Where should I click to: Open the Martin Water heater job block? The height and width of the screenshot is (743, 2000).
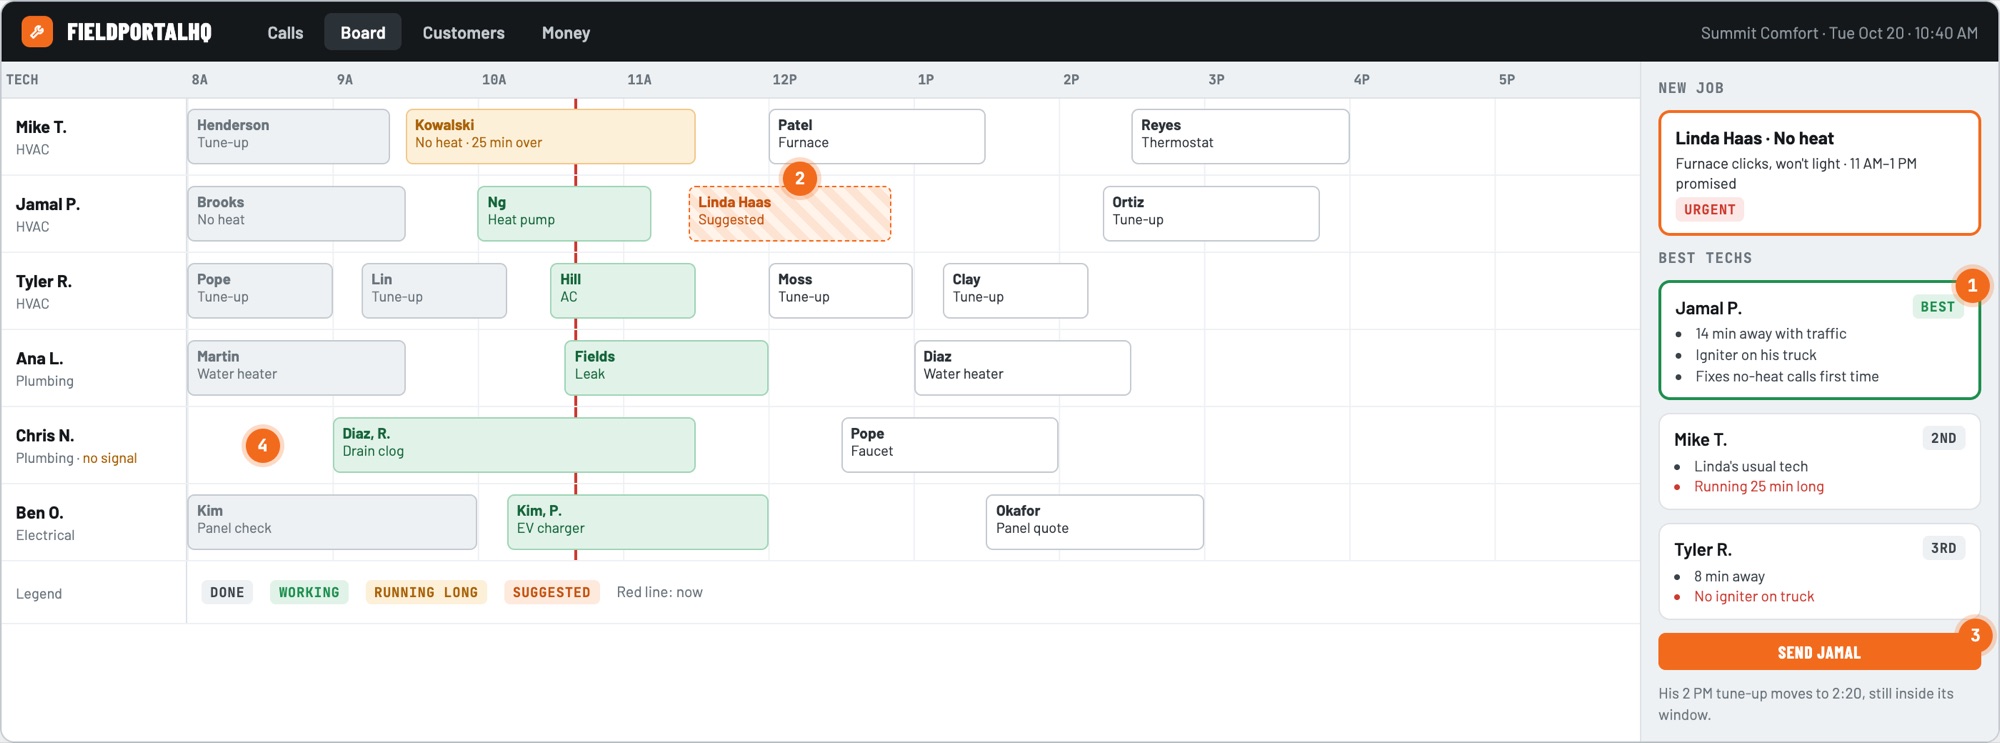tap(296, 367)
